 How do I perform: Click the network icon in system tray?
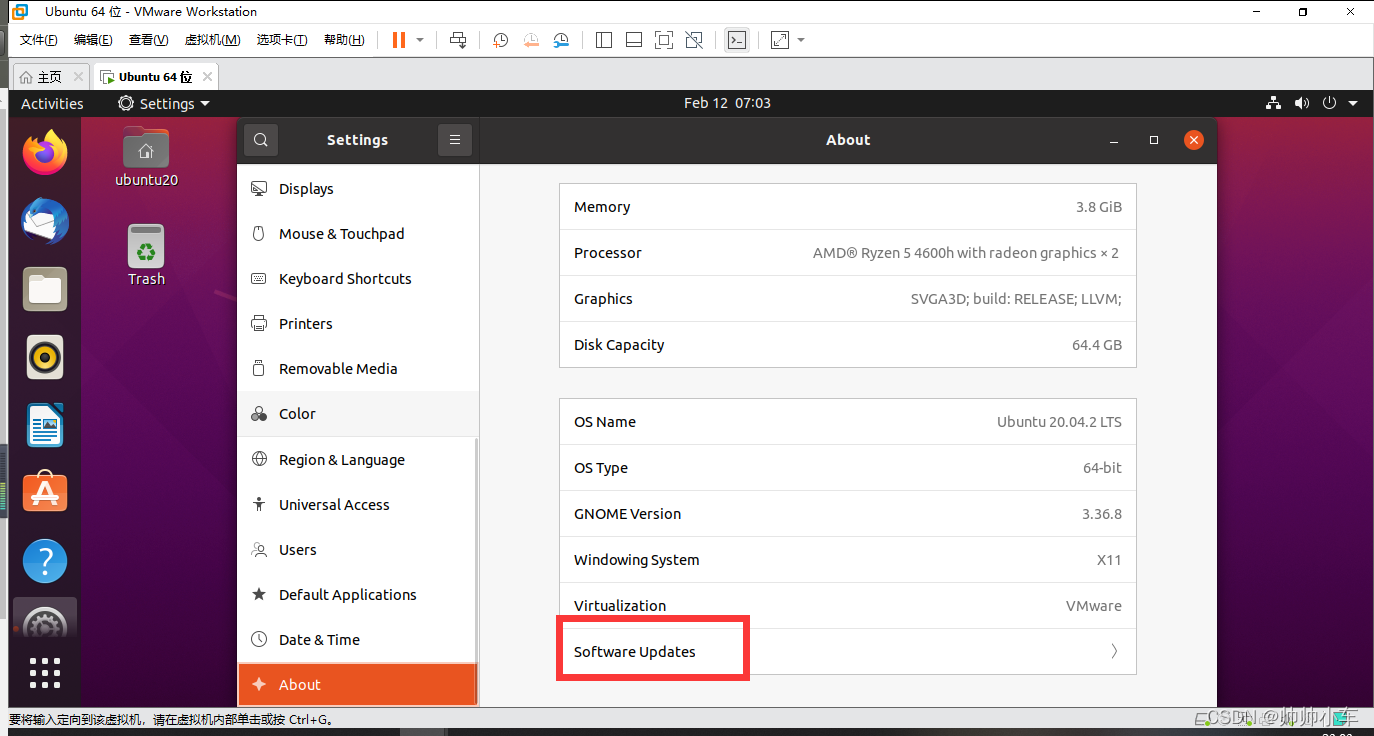1273,103
